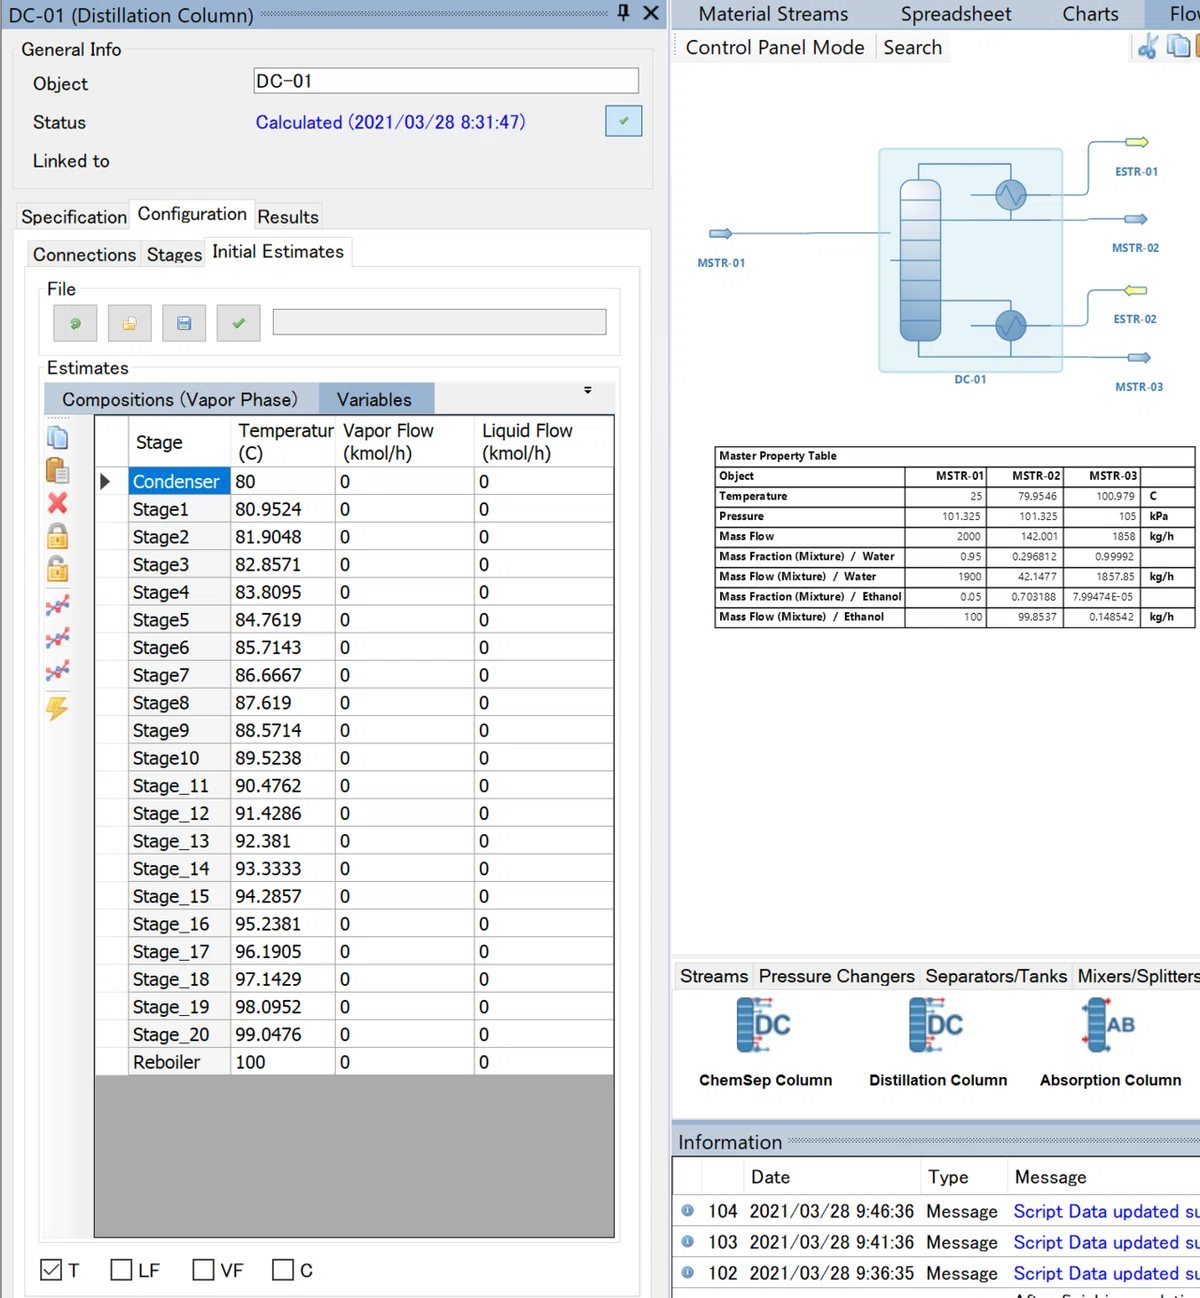Viewport: 1200px width, 1298px height.
Task: Click the green checkmark button under File
Action: [238, 323]
